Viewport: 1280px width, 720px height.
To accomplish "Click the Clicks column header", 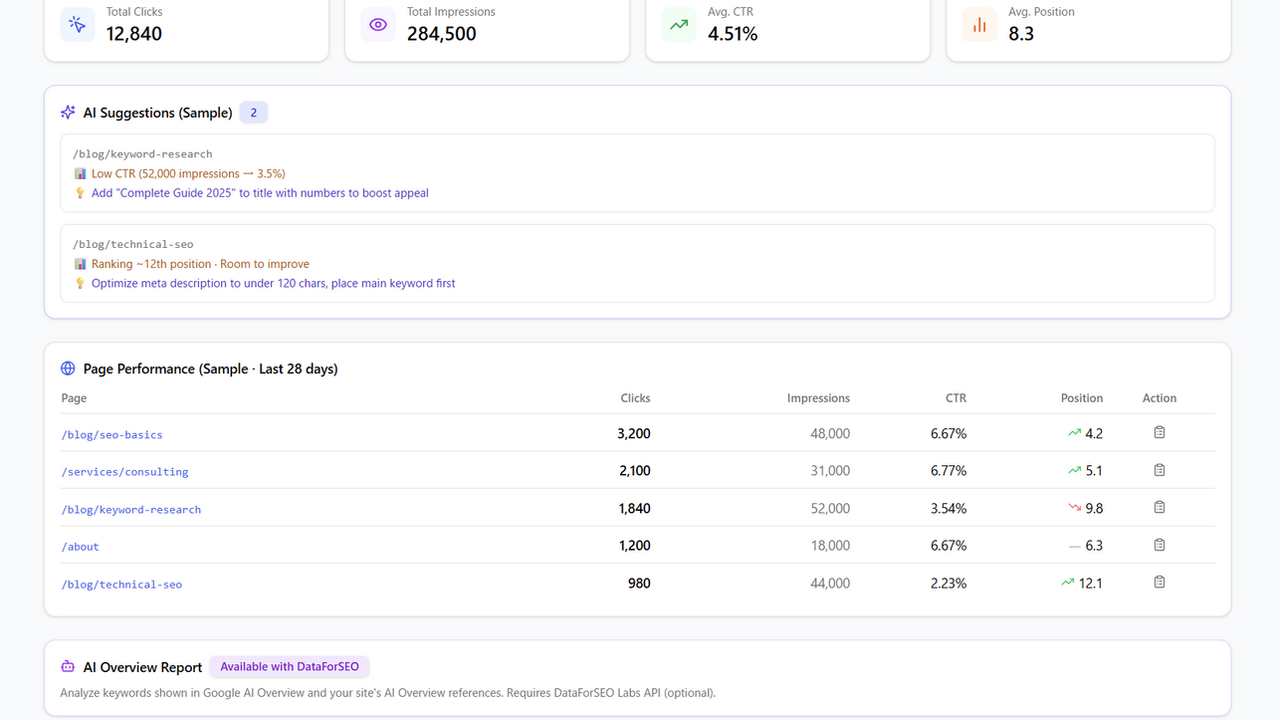I will [x=635, y=398].
